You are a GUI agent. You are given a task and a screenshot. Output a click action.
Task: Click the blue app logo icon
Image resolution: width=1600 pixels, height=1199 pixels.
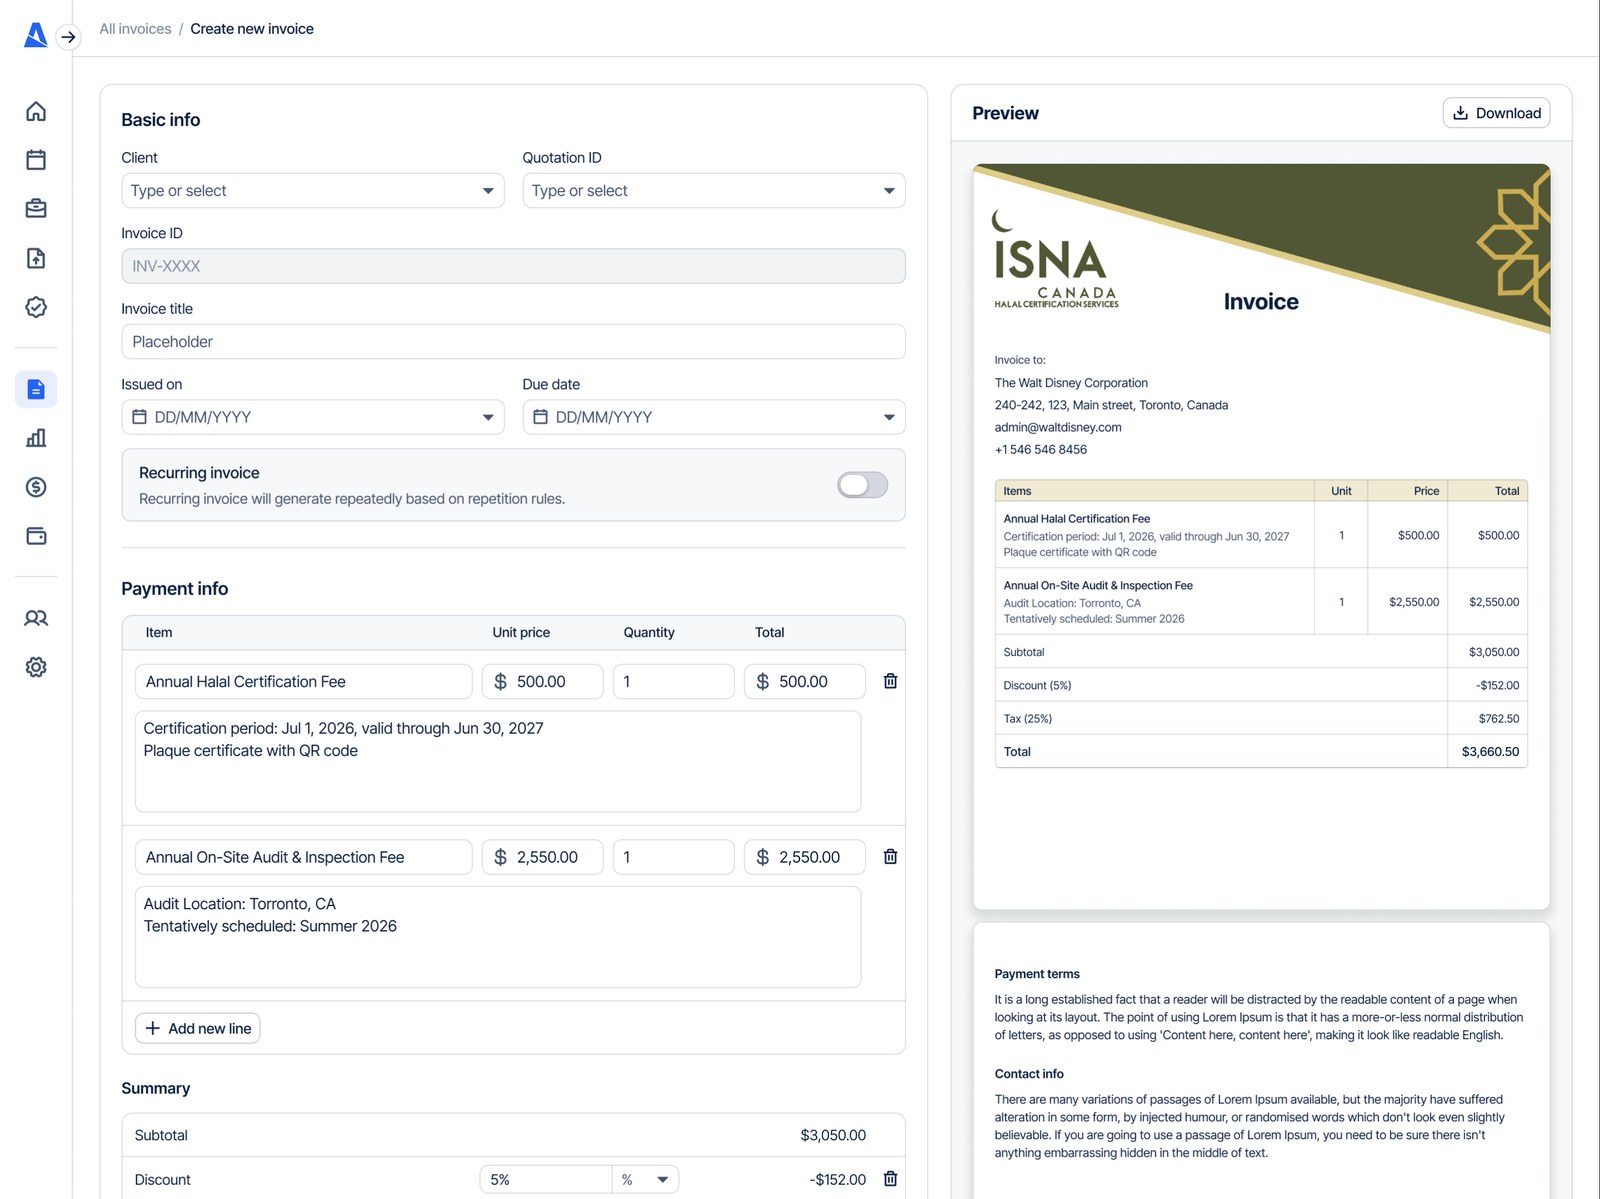click(35, 35)
